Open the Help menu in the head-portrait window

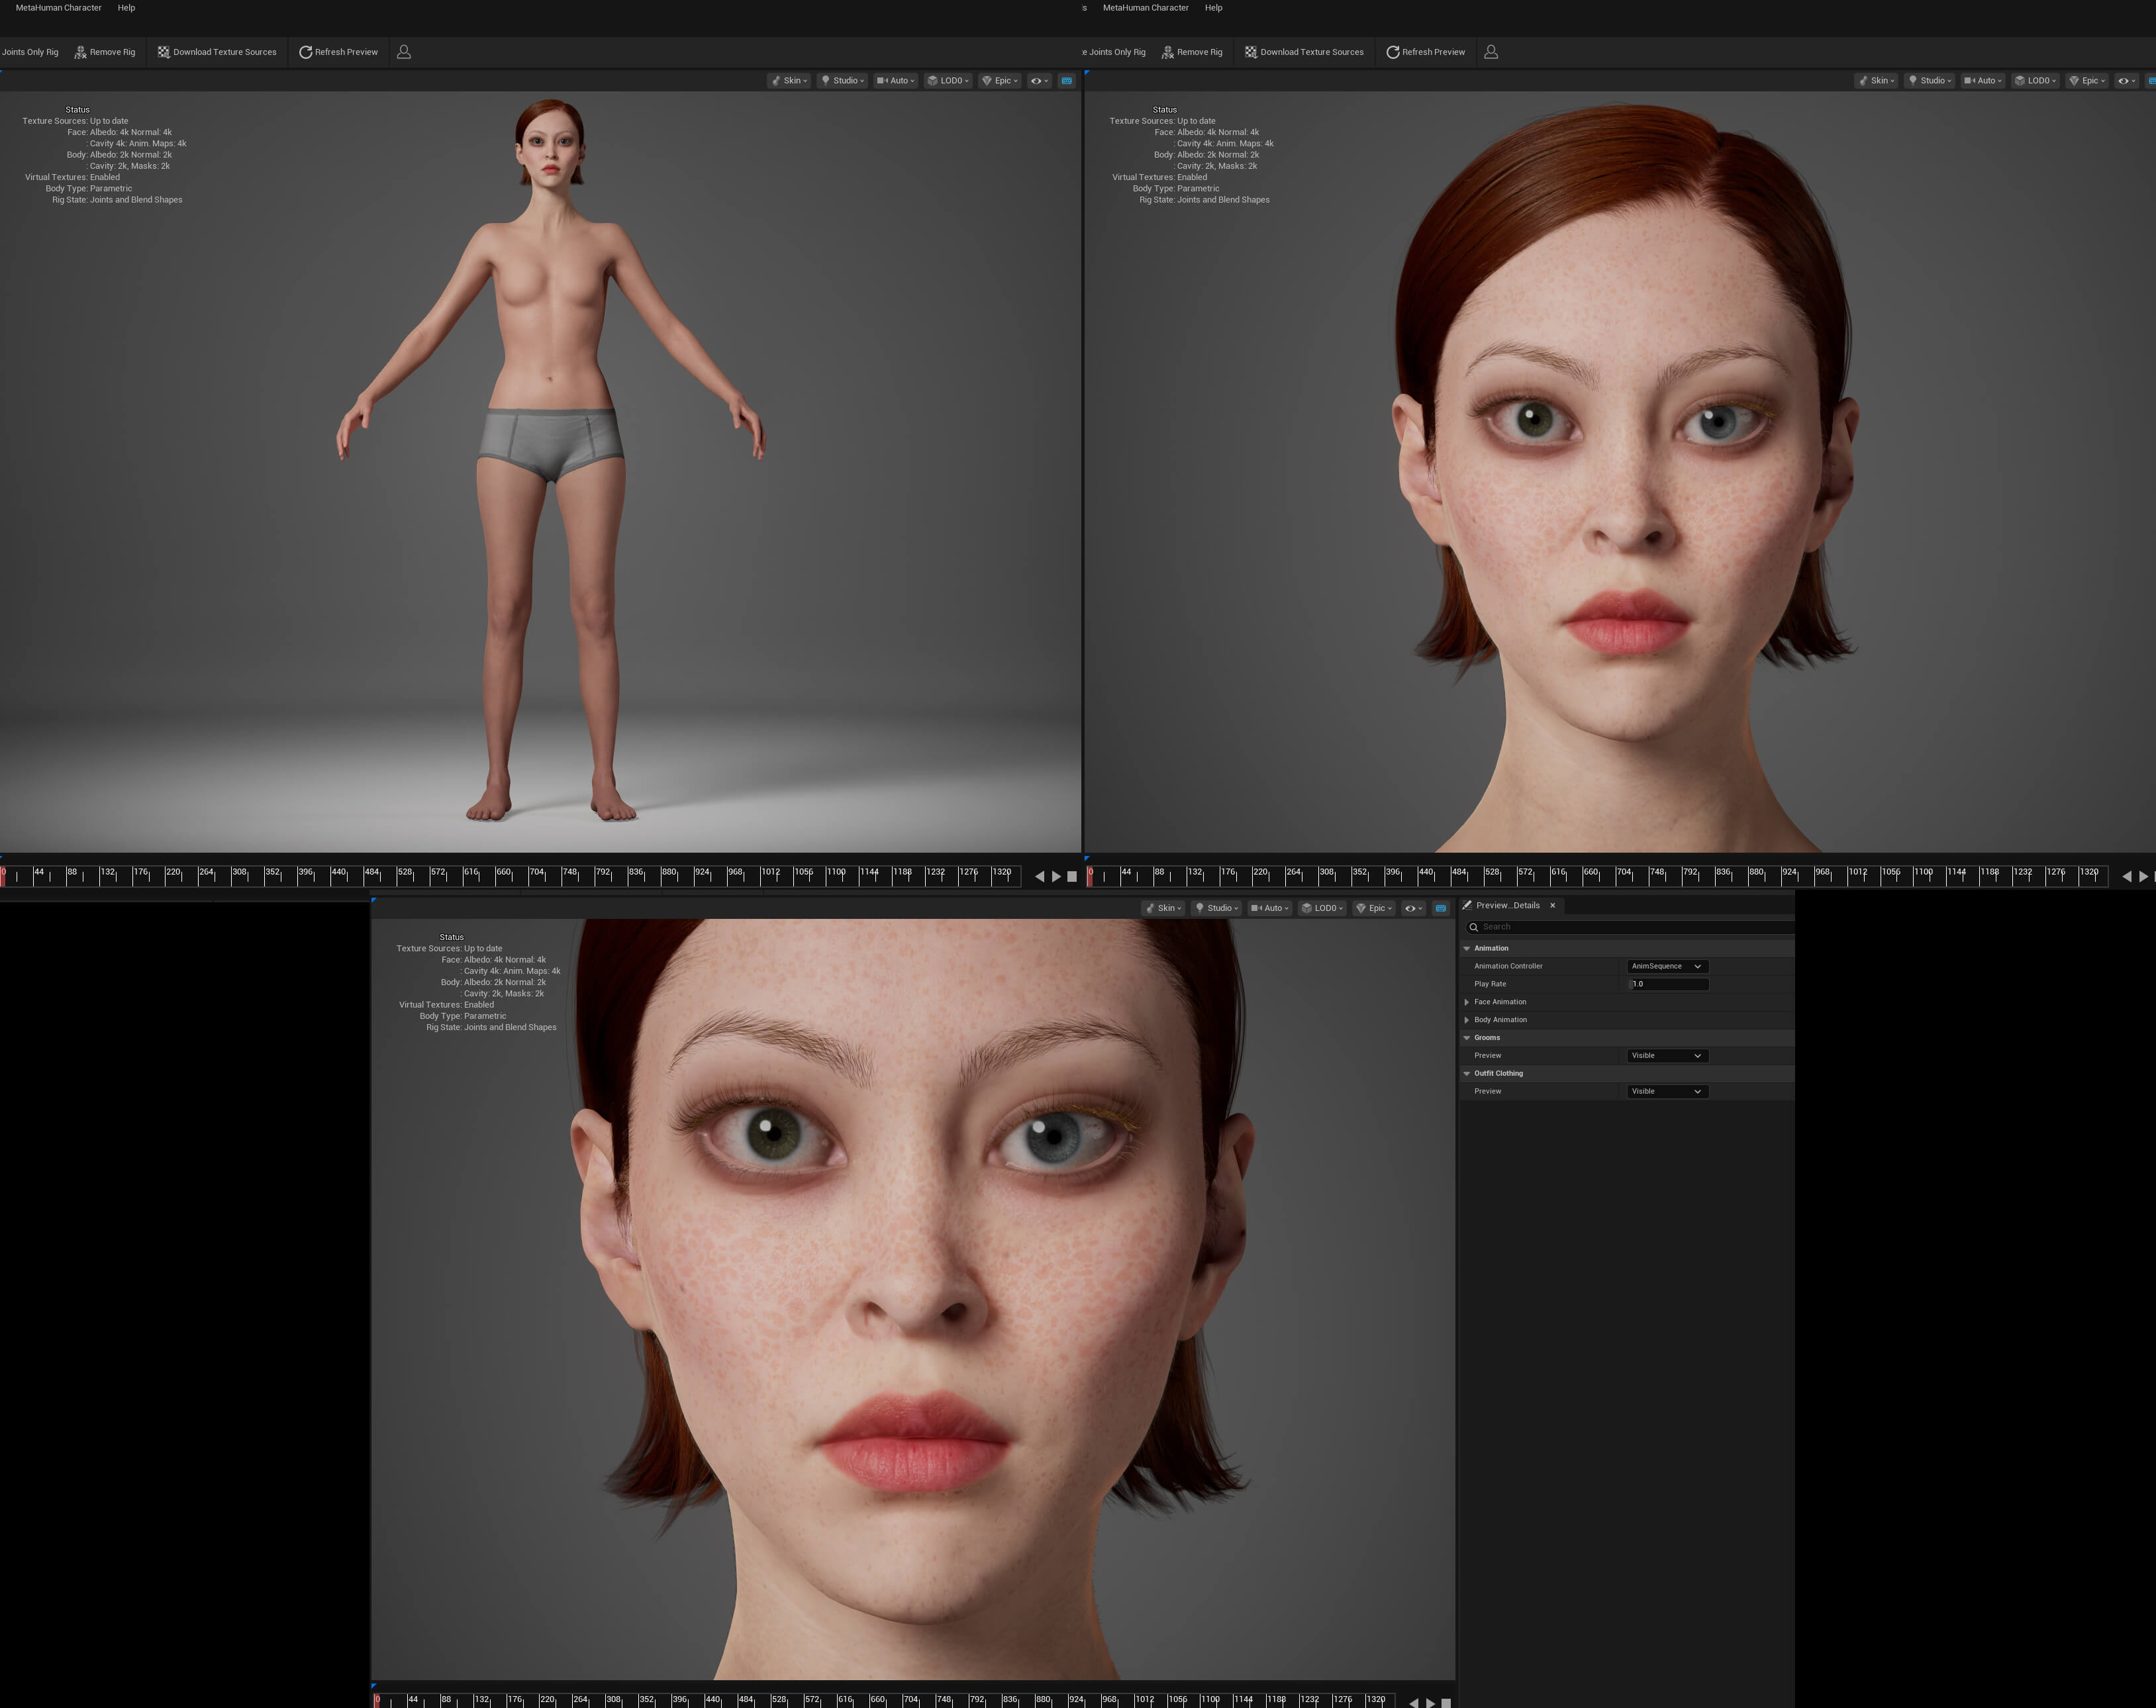1213,8
